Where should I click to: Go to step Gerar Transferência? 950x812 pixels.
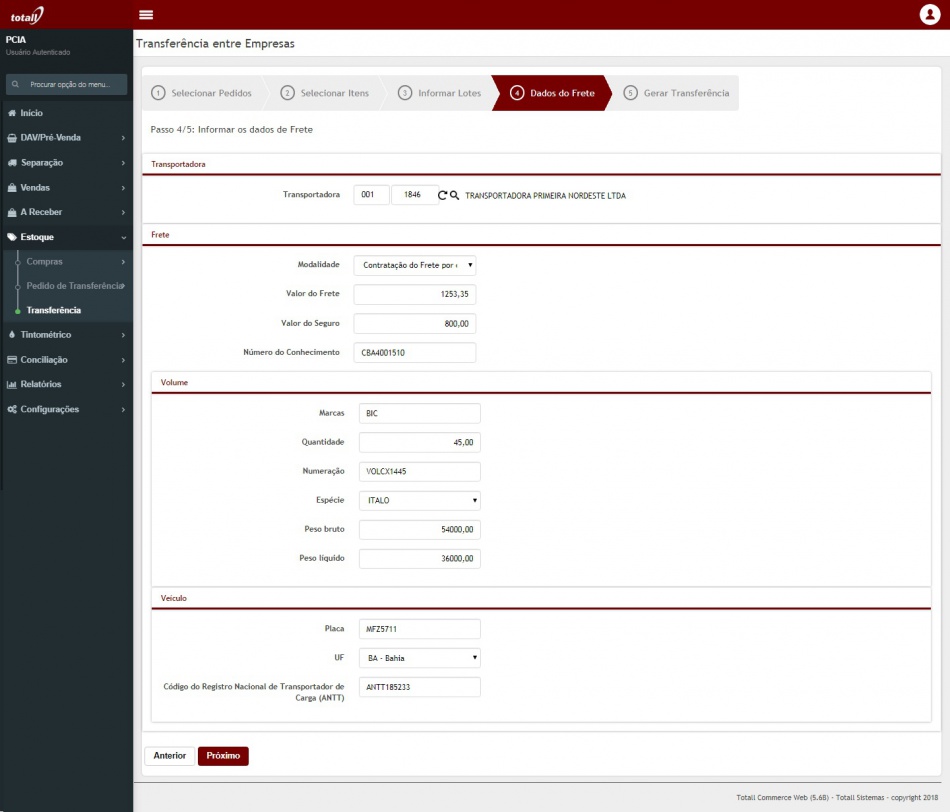[676, 93]
